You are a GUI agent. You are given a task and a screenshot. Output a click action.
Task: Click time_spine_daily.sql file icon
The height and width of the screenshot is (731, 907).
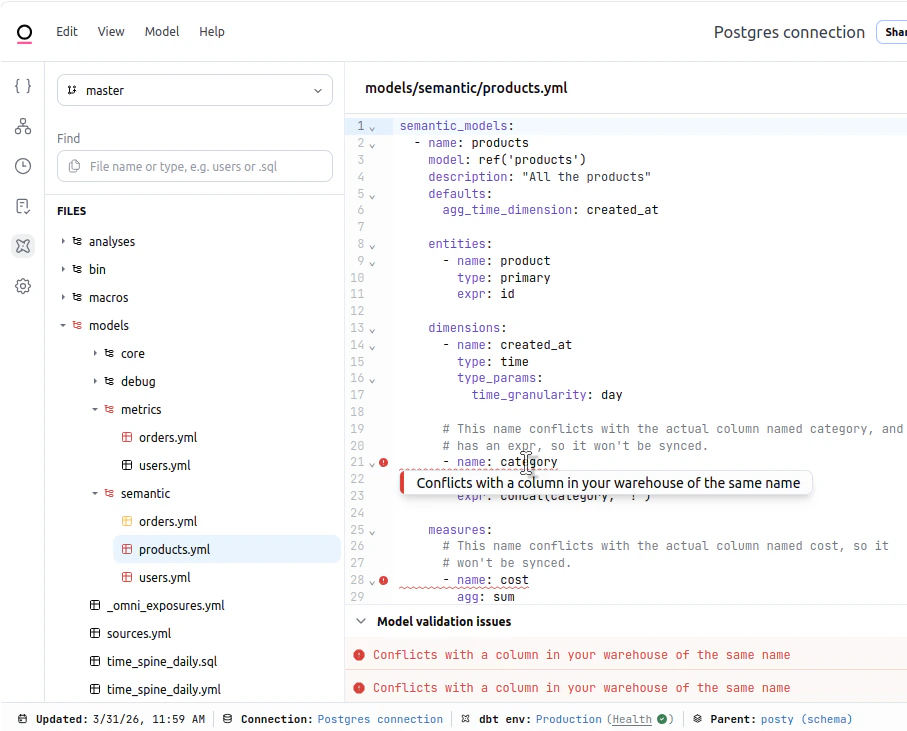coord(95,660)
